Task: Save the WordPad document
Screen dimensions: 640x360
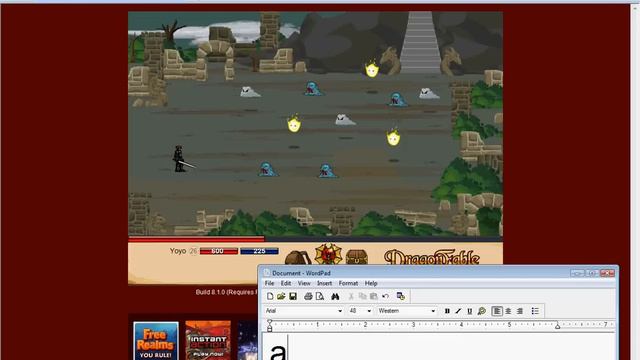Action: tap(293, 296)
